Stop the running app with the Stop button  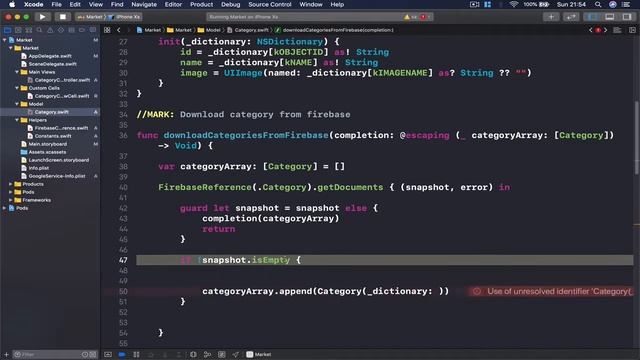pos(62,17)
